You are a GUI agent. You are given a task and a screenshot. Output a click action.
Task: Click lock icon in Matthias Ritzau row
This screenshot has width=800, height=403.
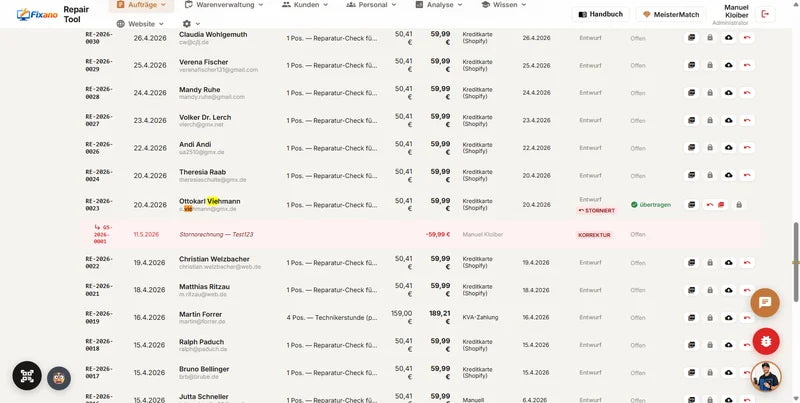coord(710,290)
